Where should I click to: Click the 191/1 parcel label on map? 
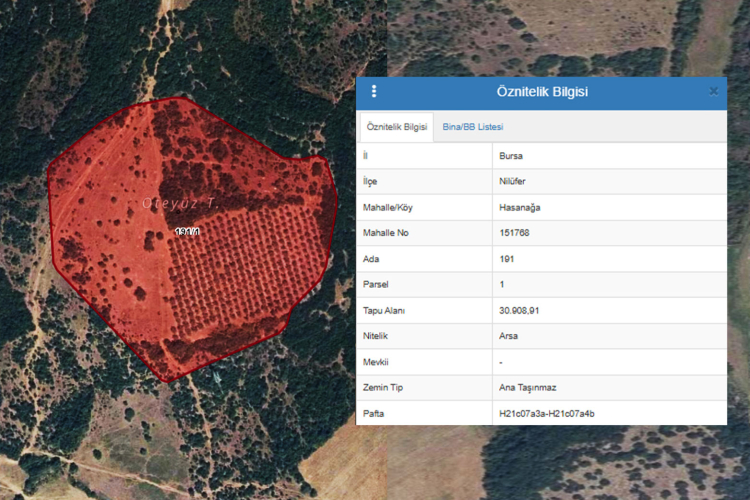187,231
